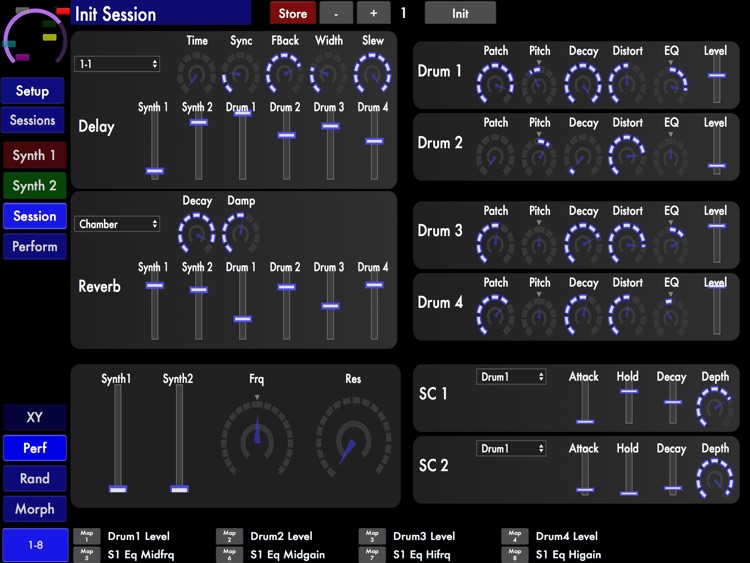Select the 1-8 mapping bank button
Image resolution: width=750 pixels, height=563 pixels.
pyautogui.click(x=35, y=545)
